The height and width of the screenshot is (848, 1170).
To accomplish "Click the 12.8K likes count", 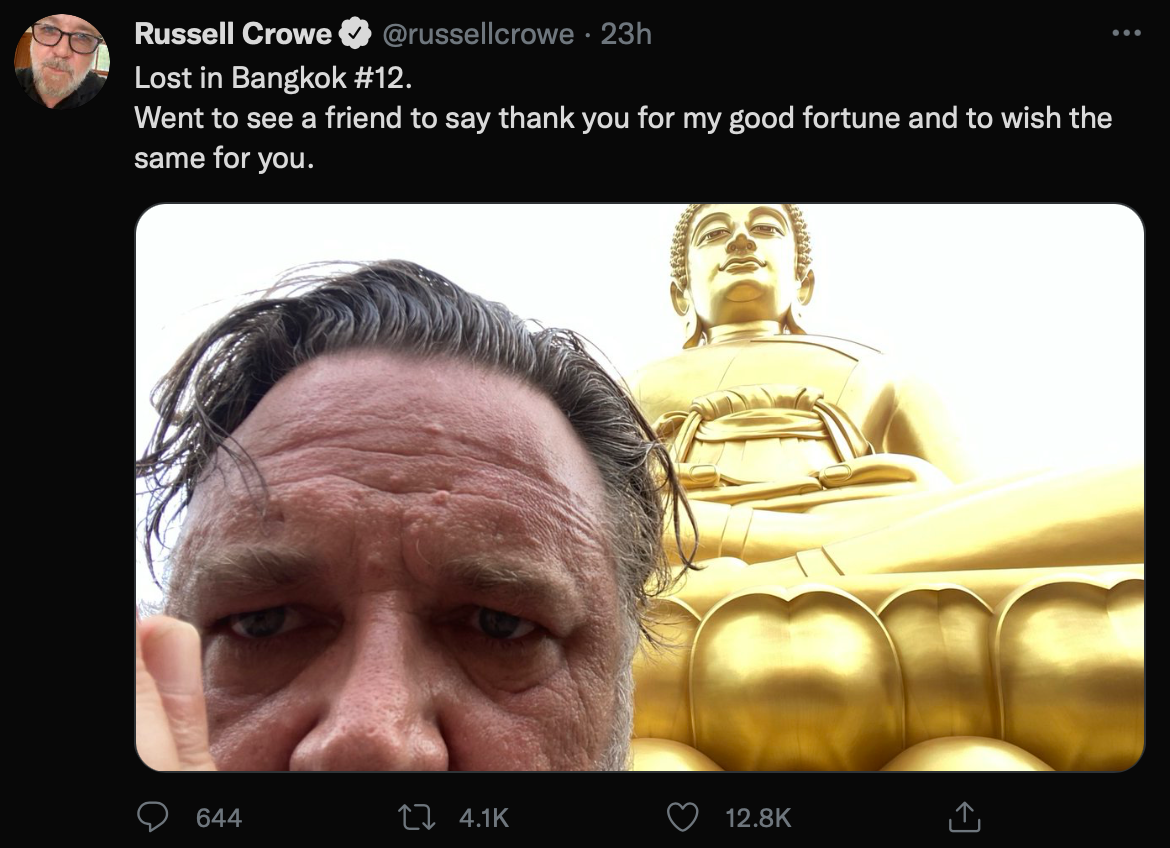I will [758, 818].
